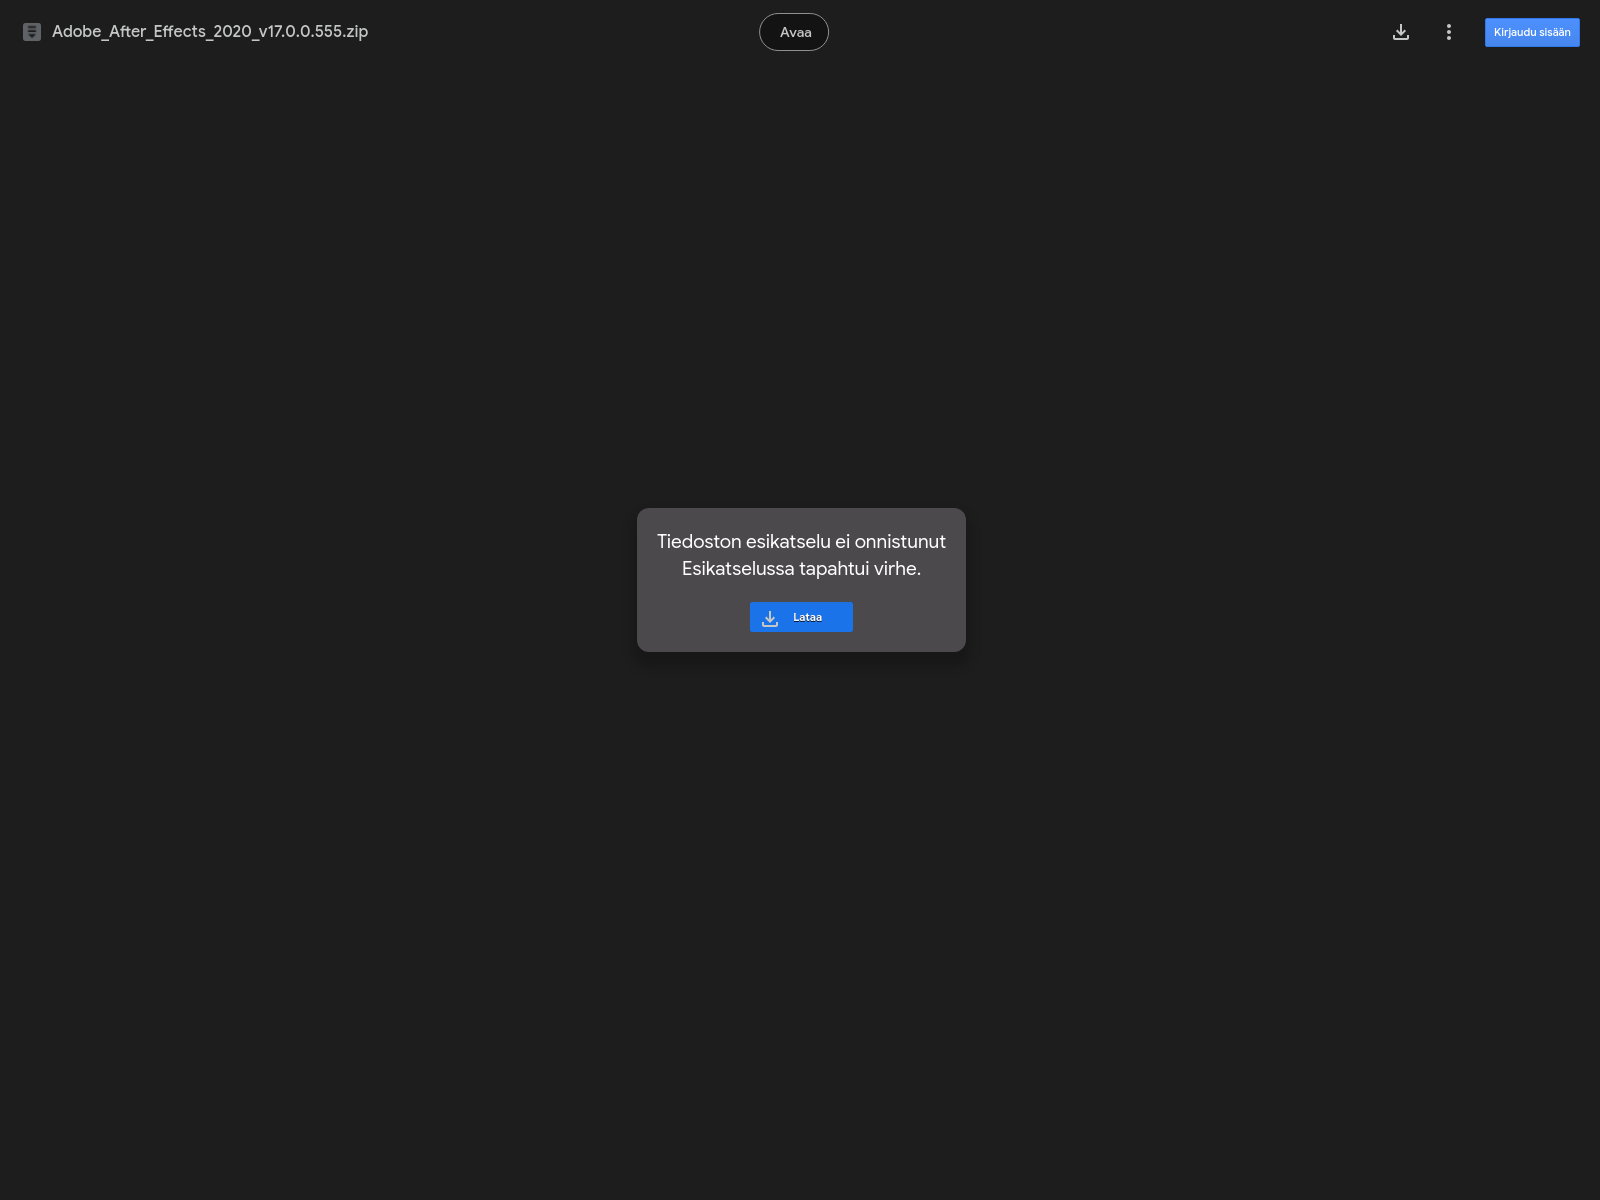
Task: Click the blue Lataa download button
Action: point(801,617)
